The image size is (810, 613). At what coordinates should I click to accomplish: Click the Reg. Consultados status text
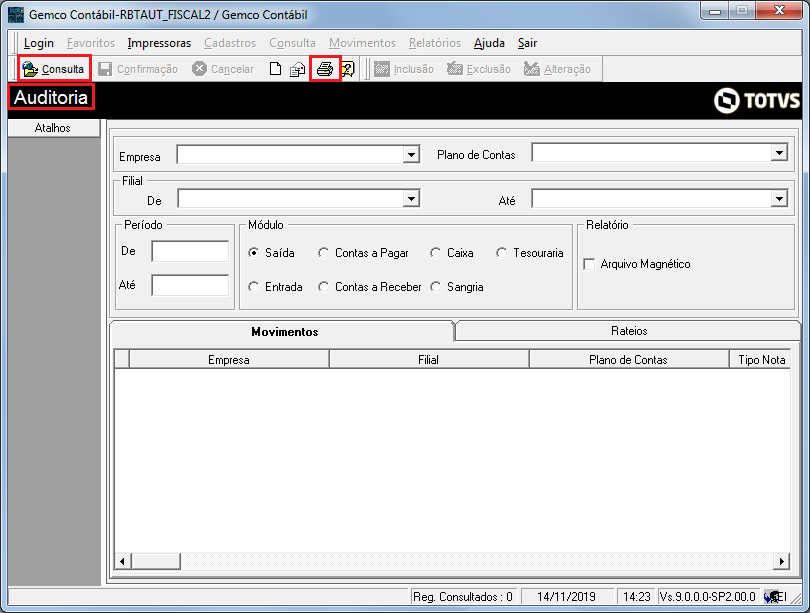click(x=463, y=597)
